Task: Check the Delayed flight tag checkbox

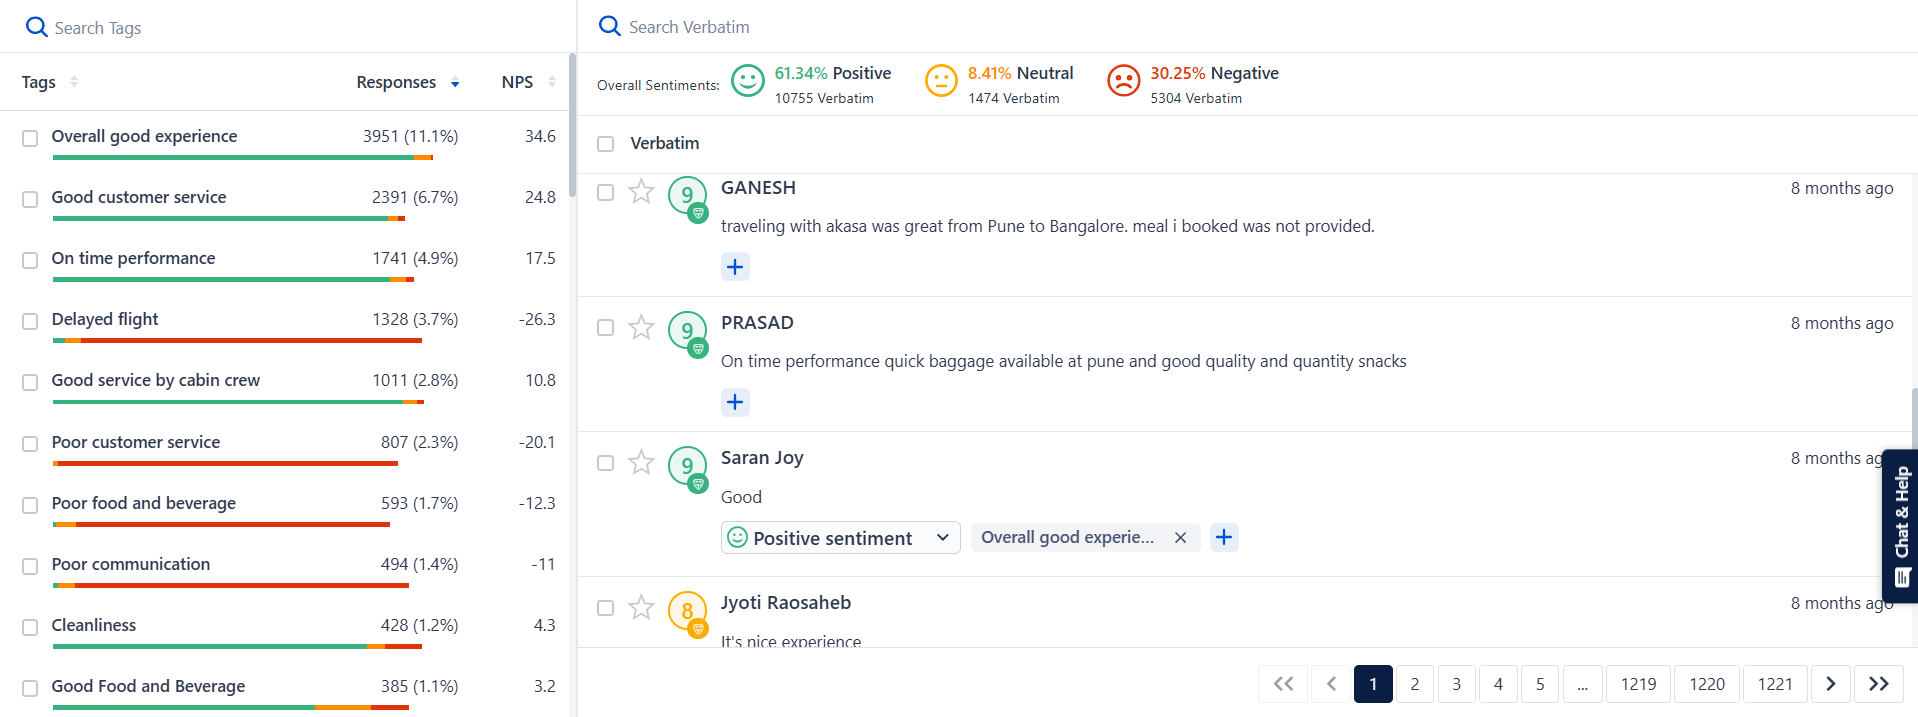Action: tap(29, 321)
